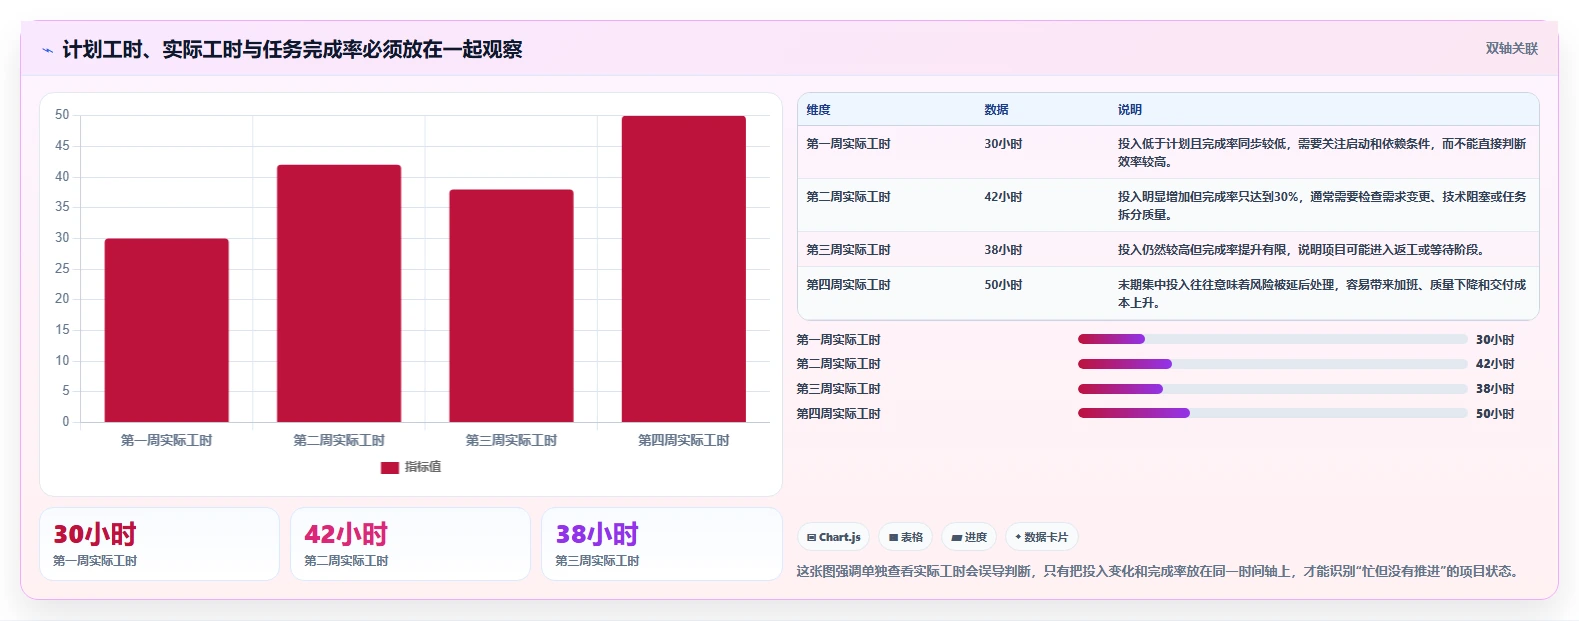
Task: Click the 双轴关联 tag in the header
Action: pyautogui.click(x=1511, y=48)
